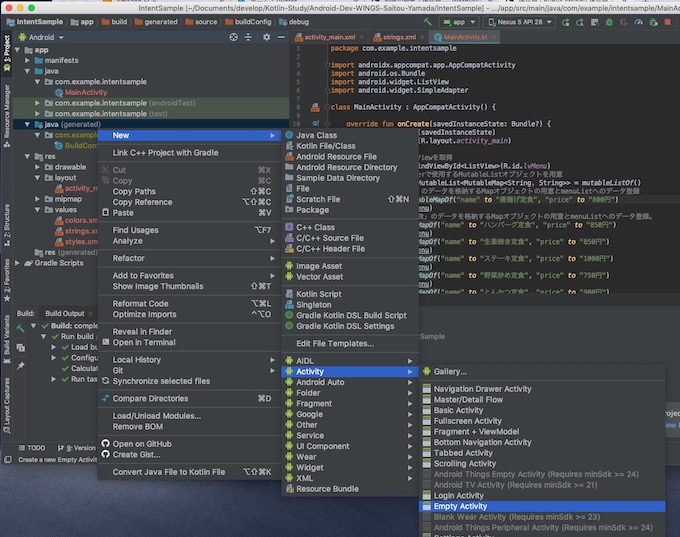Image resolution: width=680 pixels, height=537 pixels.
Task: Open the Fragment submenu in New menu
Action: click(x=350, y=404)
